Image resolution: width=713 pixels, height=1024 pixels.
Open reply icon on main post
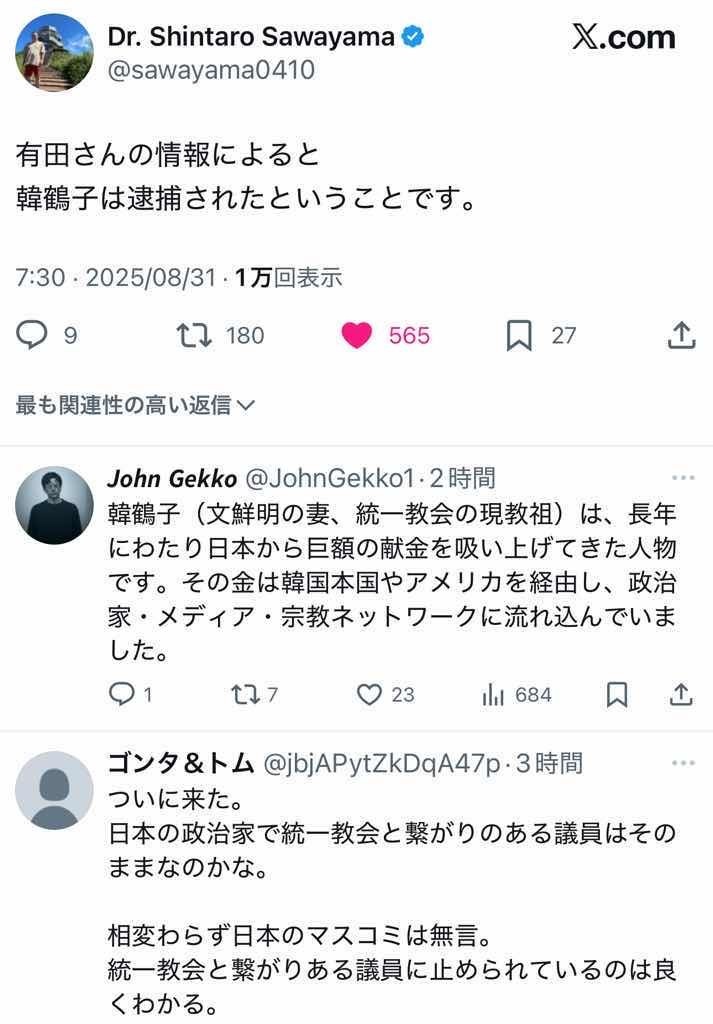(31, 335)
